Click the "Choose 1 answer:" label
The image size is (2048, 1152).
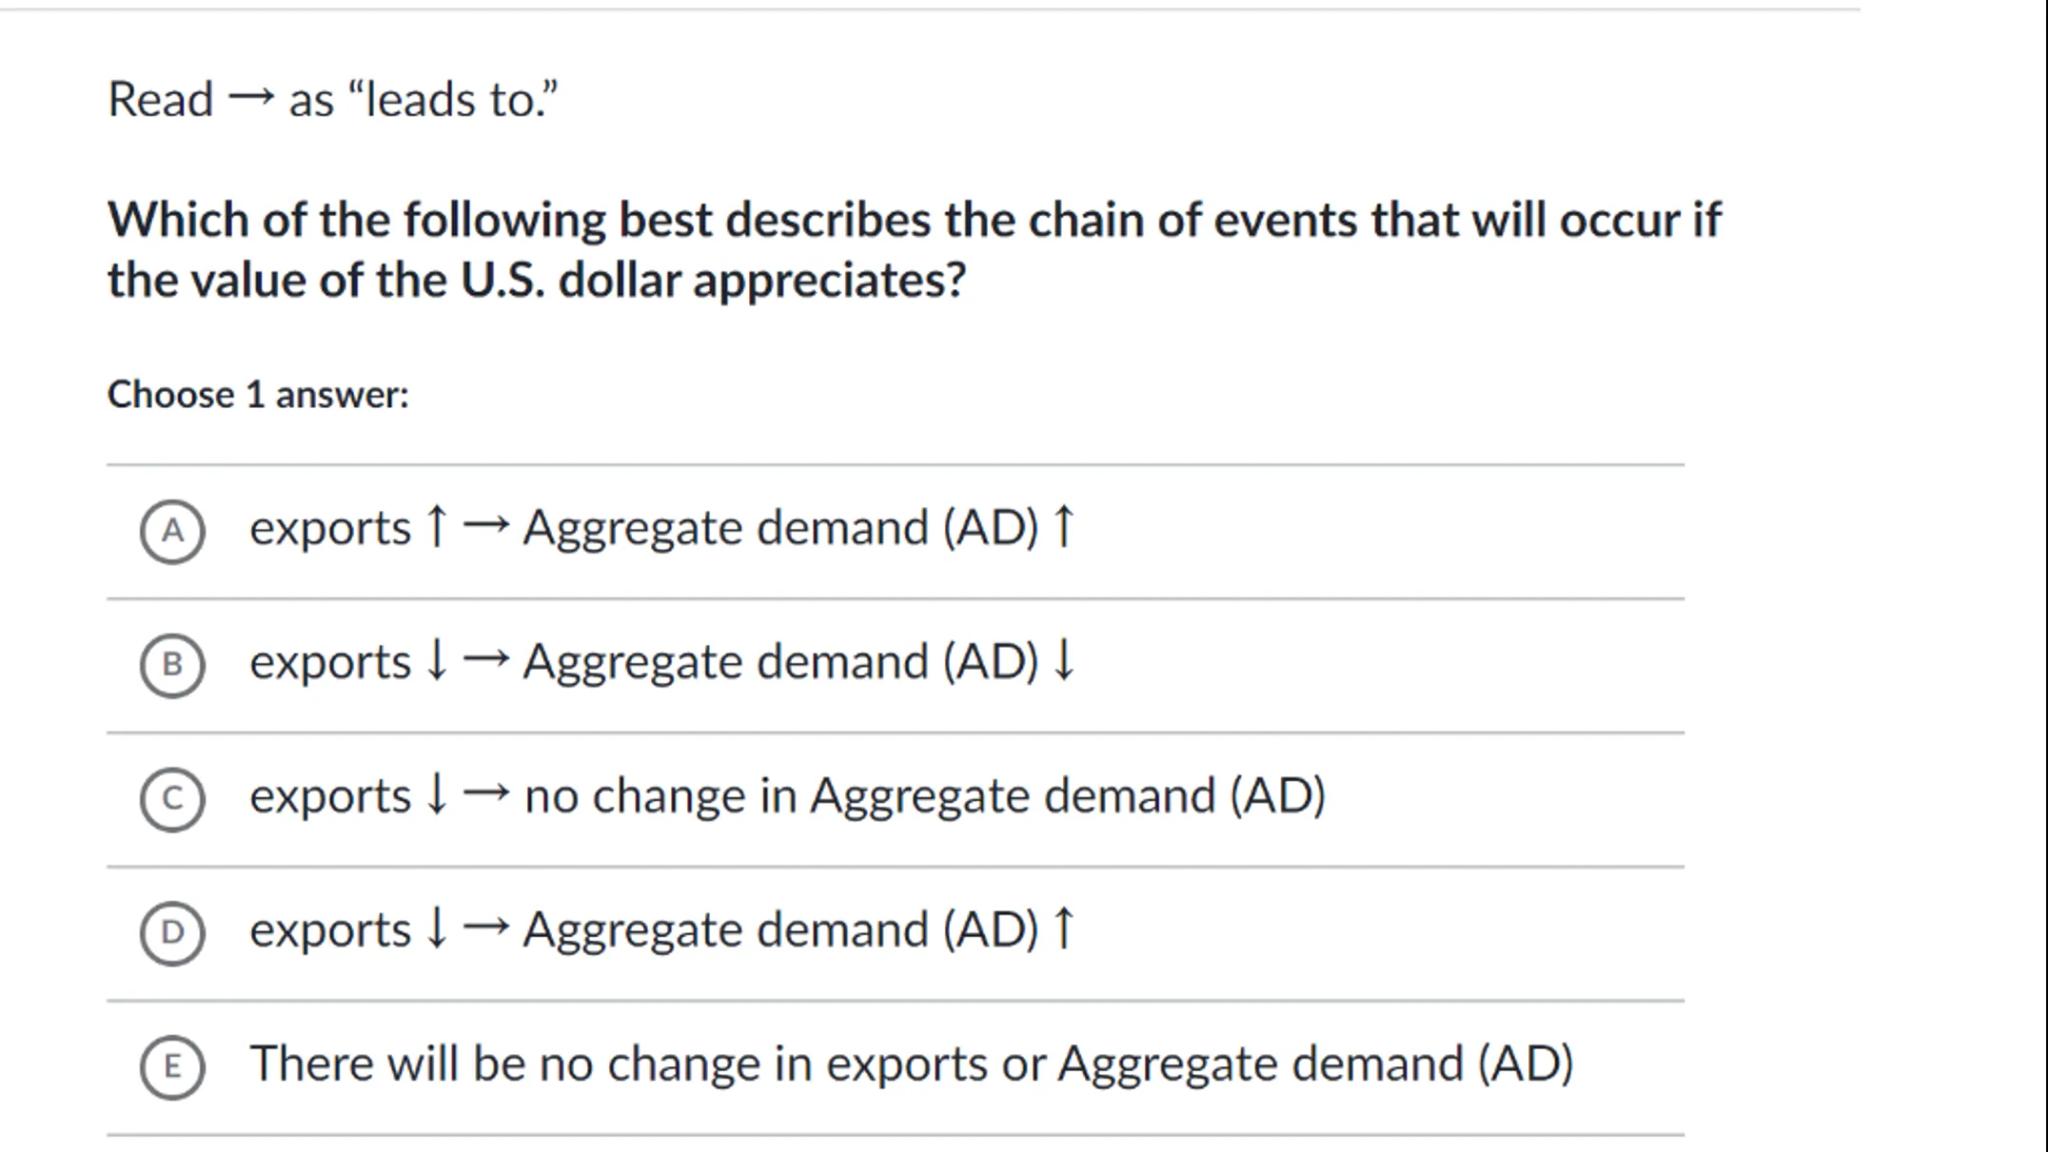coord(258,395)
